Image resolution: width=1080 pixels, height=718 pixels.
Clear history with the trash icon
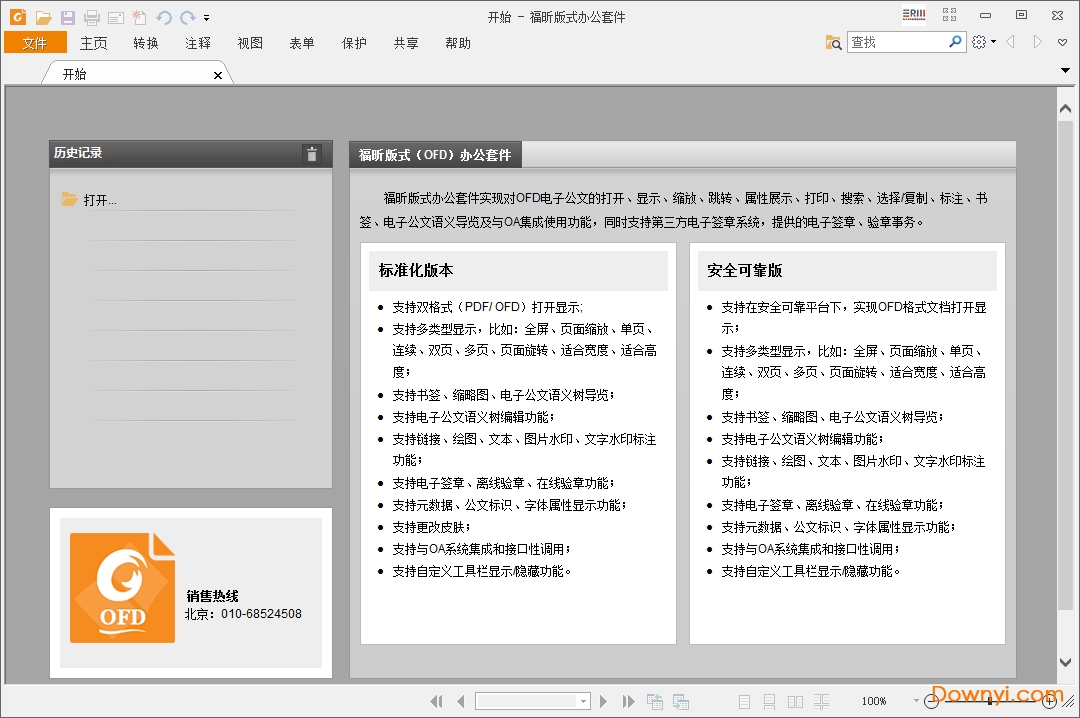[312, 154]
